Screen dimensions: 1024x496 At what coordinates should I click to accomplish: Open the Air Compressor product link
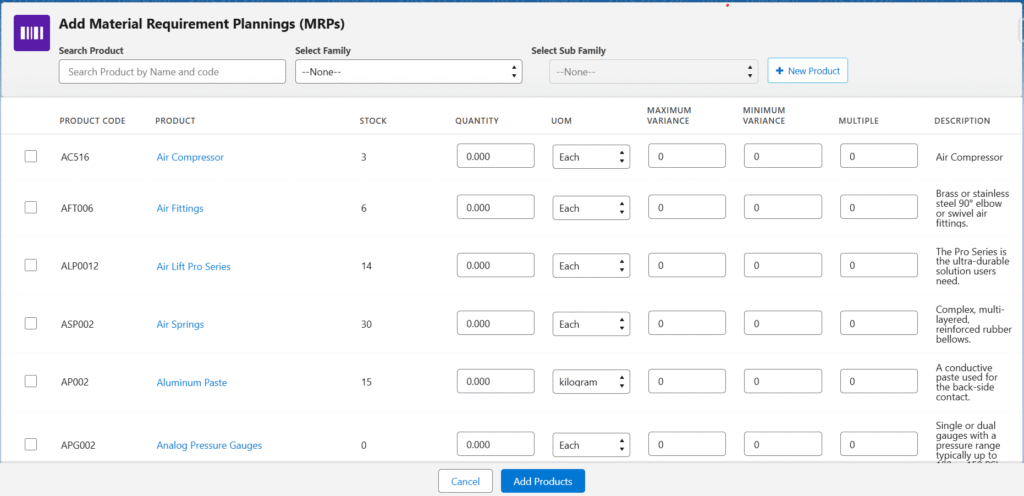pos(190,157)
